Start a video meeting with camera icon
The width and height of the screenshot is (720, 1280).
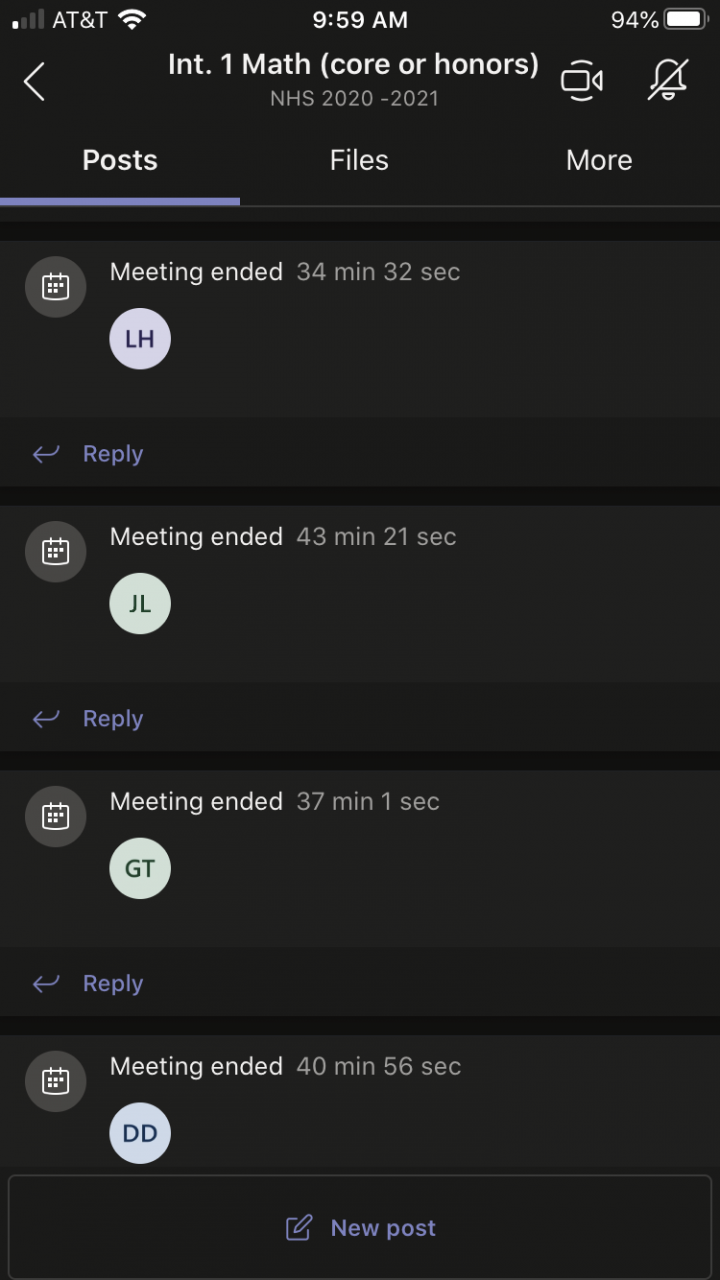tap(582, 81)
